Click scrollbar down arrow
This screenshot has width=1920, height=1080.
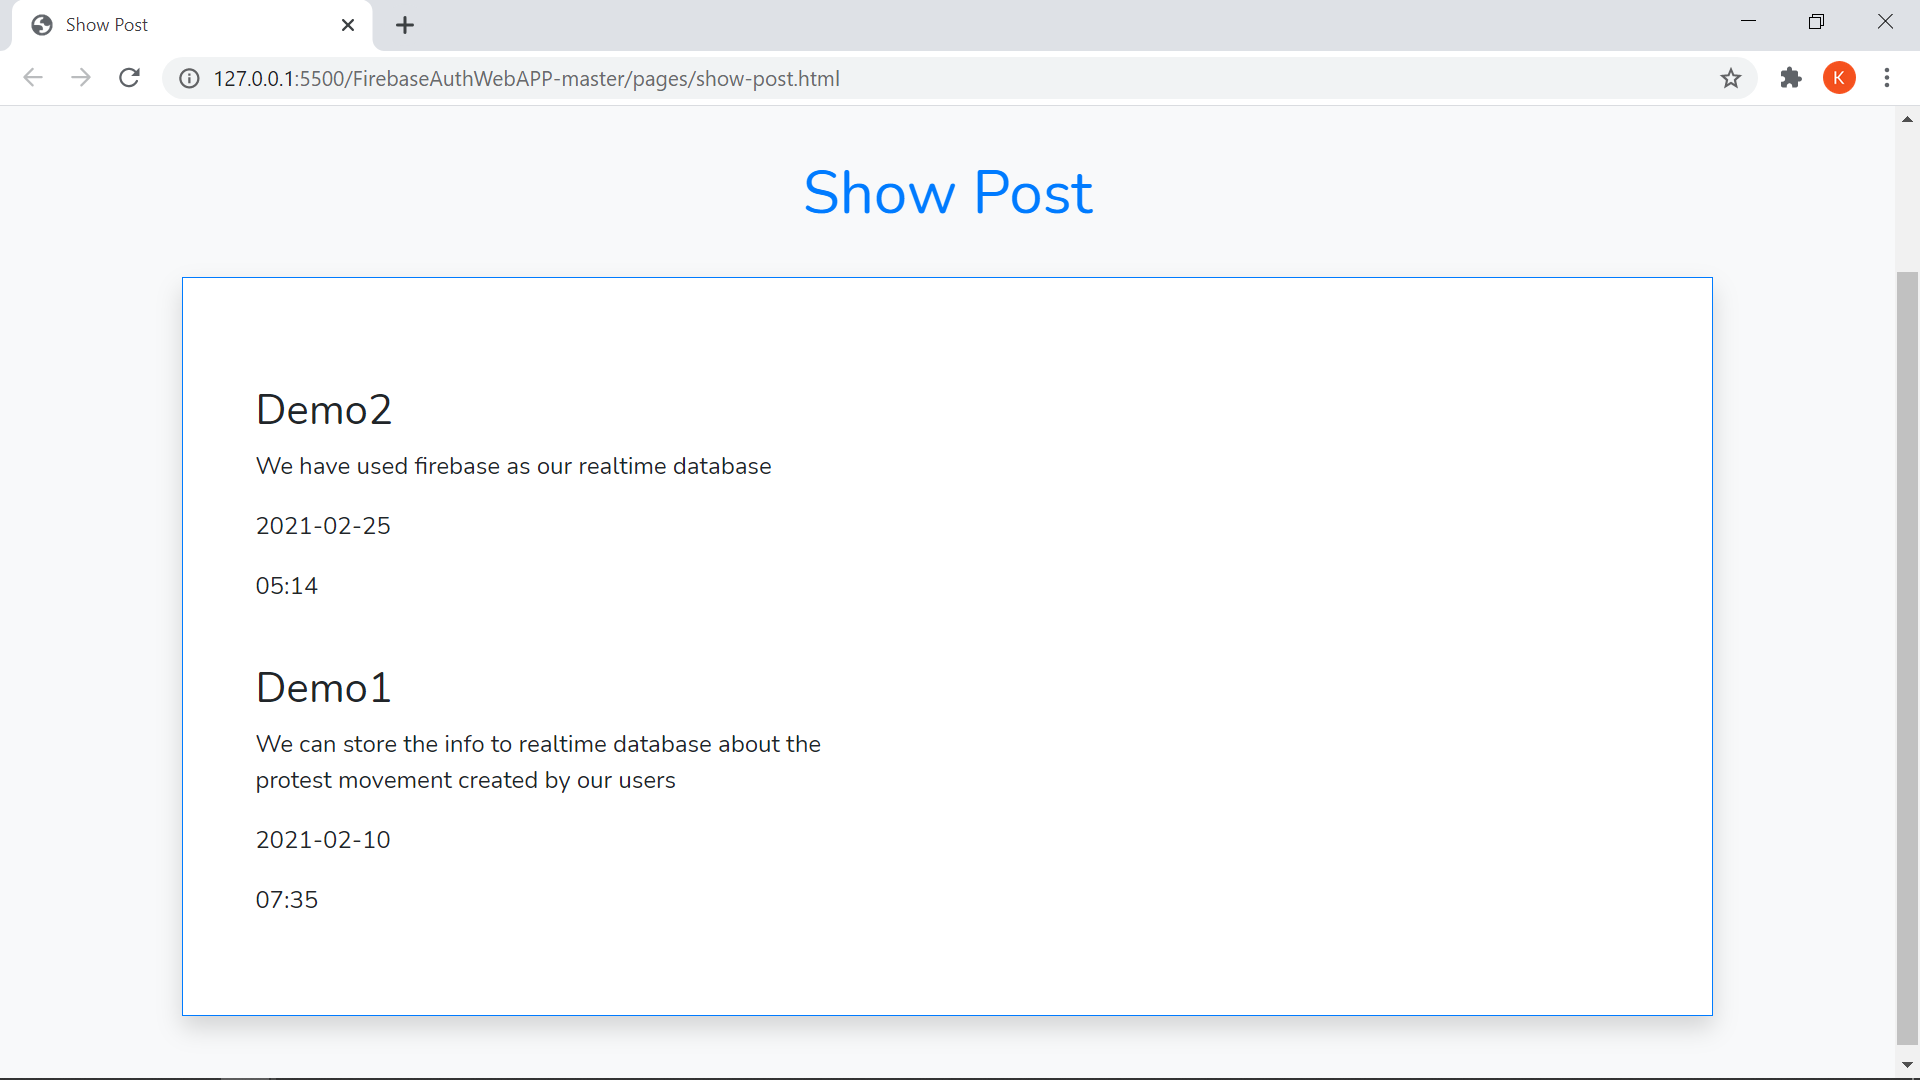point(1907,1065)
